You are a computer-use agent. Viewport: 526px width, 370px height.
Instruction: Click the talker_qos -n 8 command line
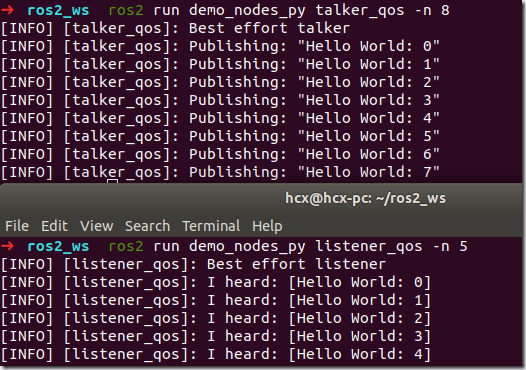click(225, 10)
